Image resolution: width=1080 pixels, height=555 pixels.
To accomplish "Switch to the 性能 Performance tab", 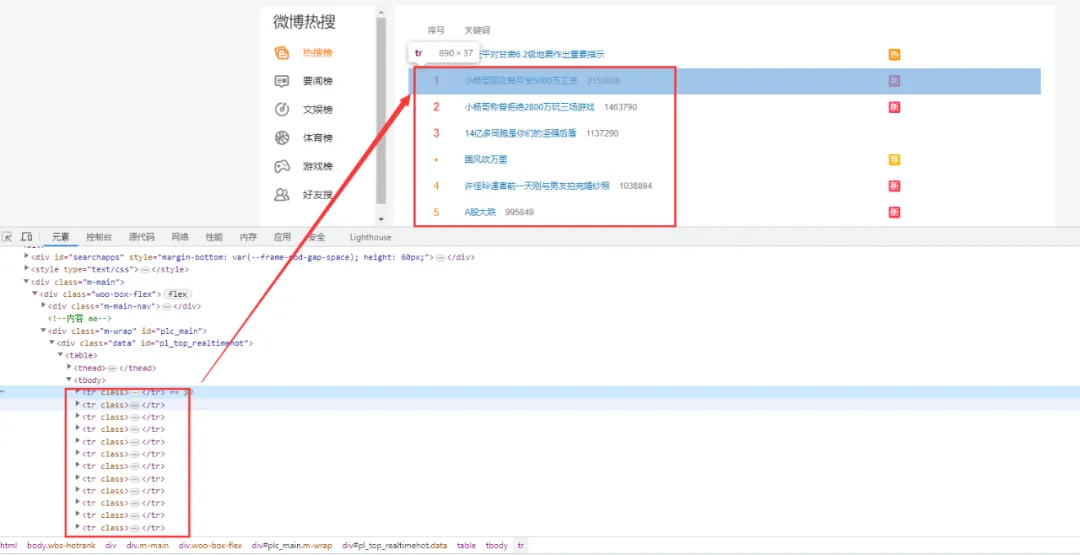I will point(214,237).
